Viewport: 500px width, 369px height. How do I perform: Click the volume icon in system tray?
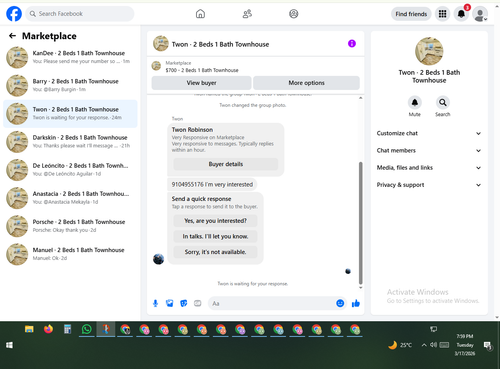(x=433, y=345)
